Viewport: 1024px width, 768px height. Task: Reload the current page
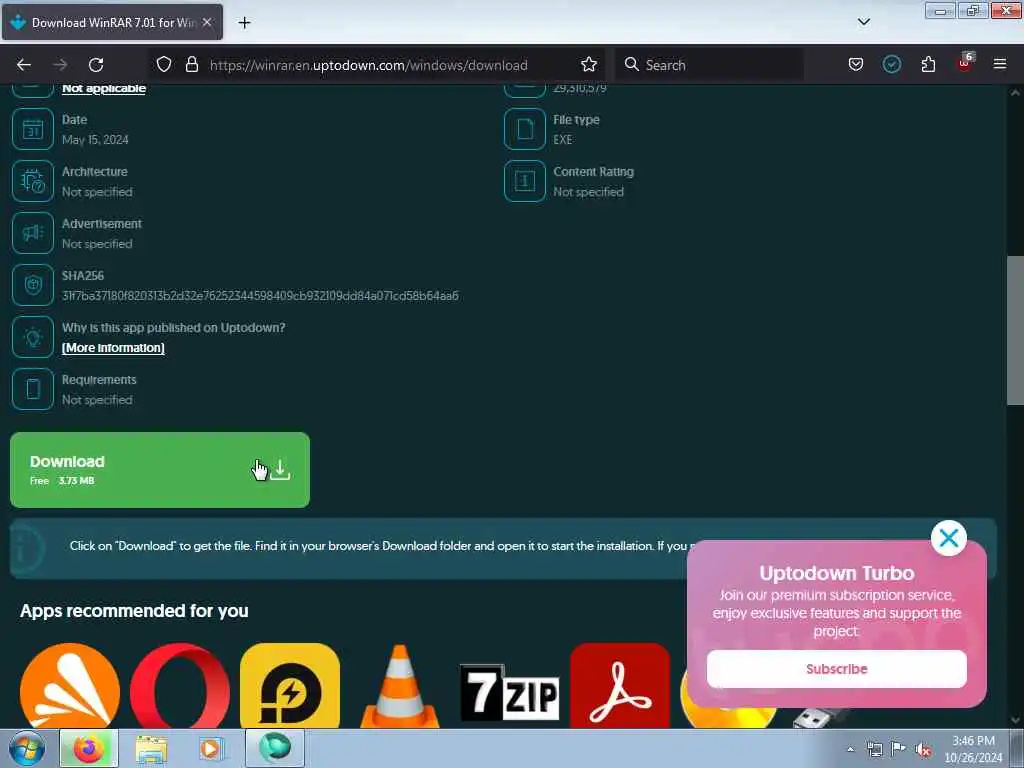[96, 65]
